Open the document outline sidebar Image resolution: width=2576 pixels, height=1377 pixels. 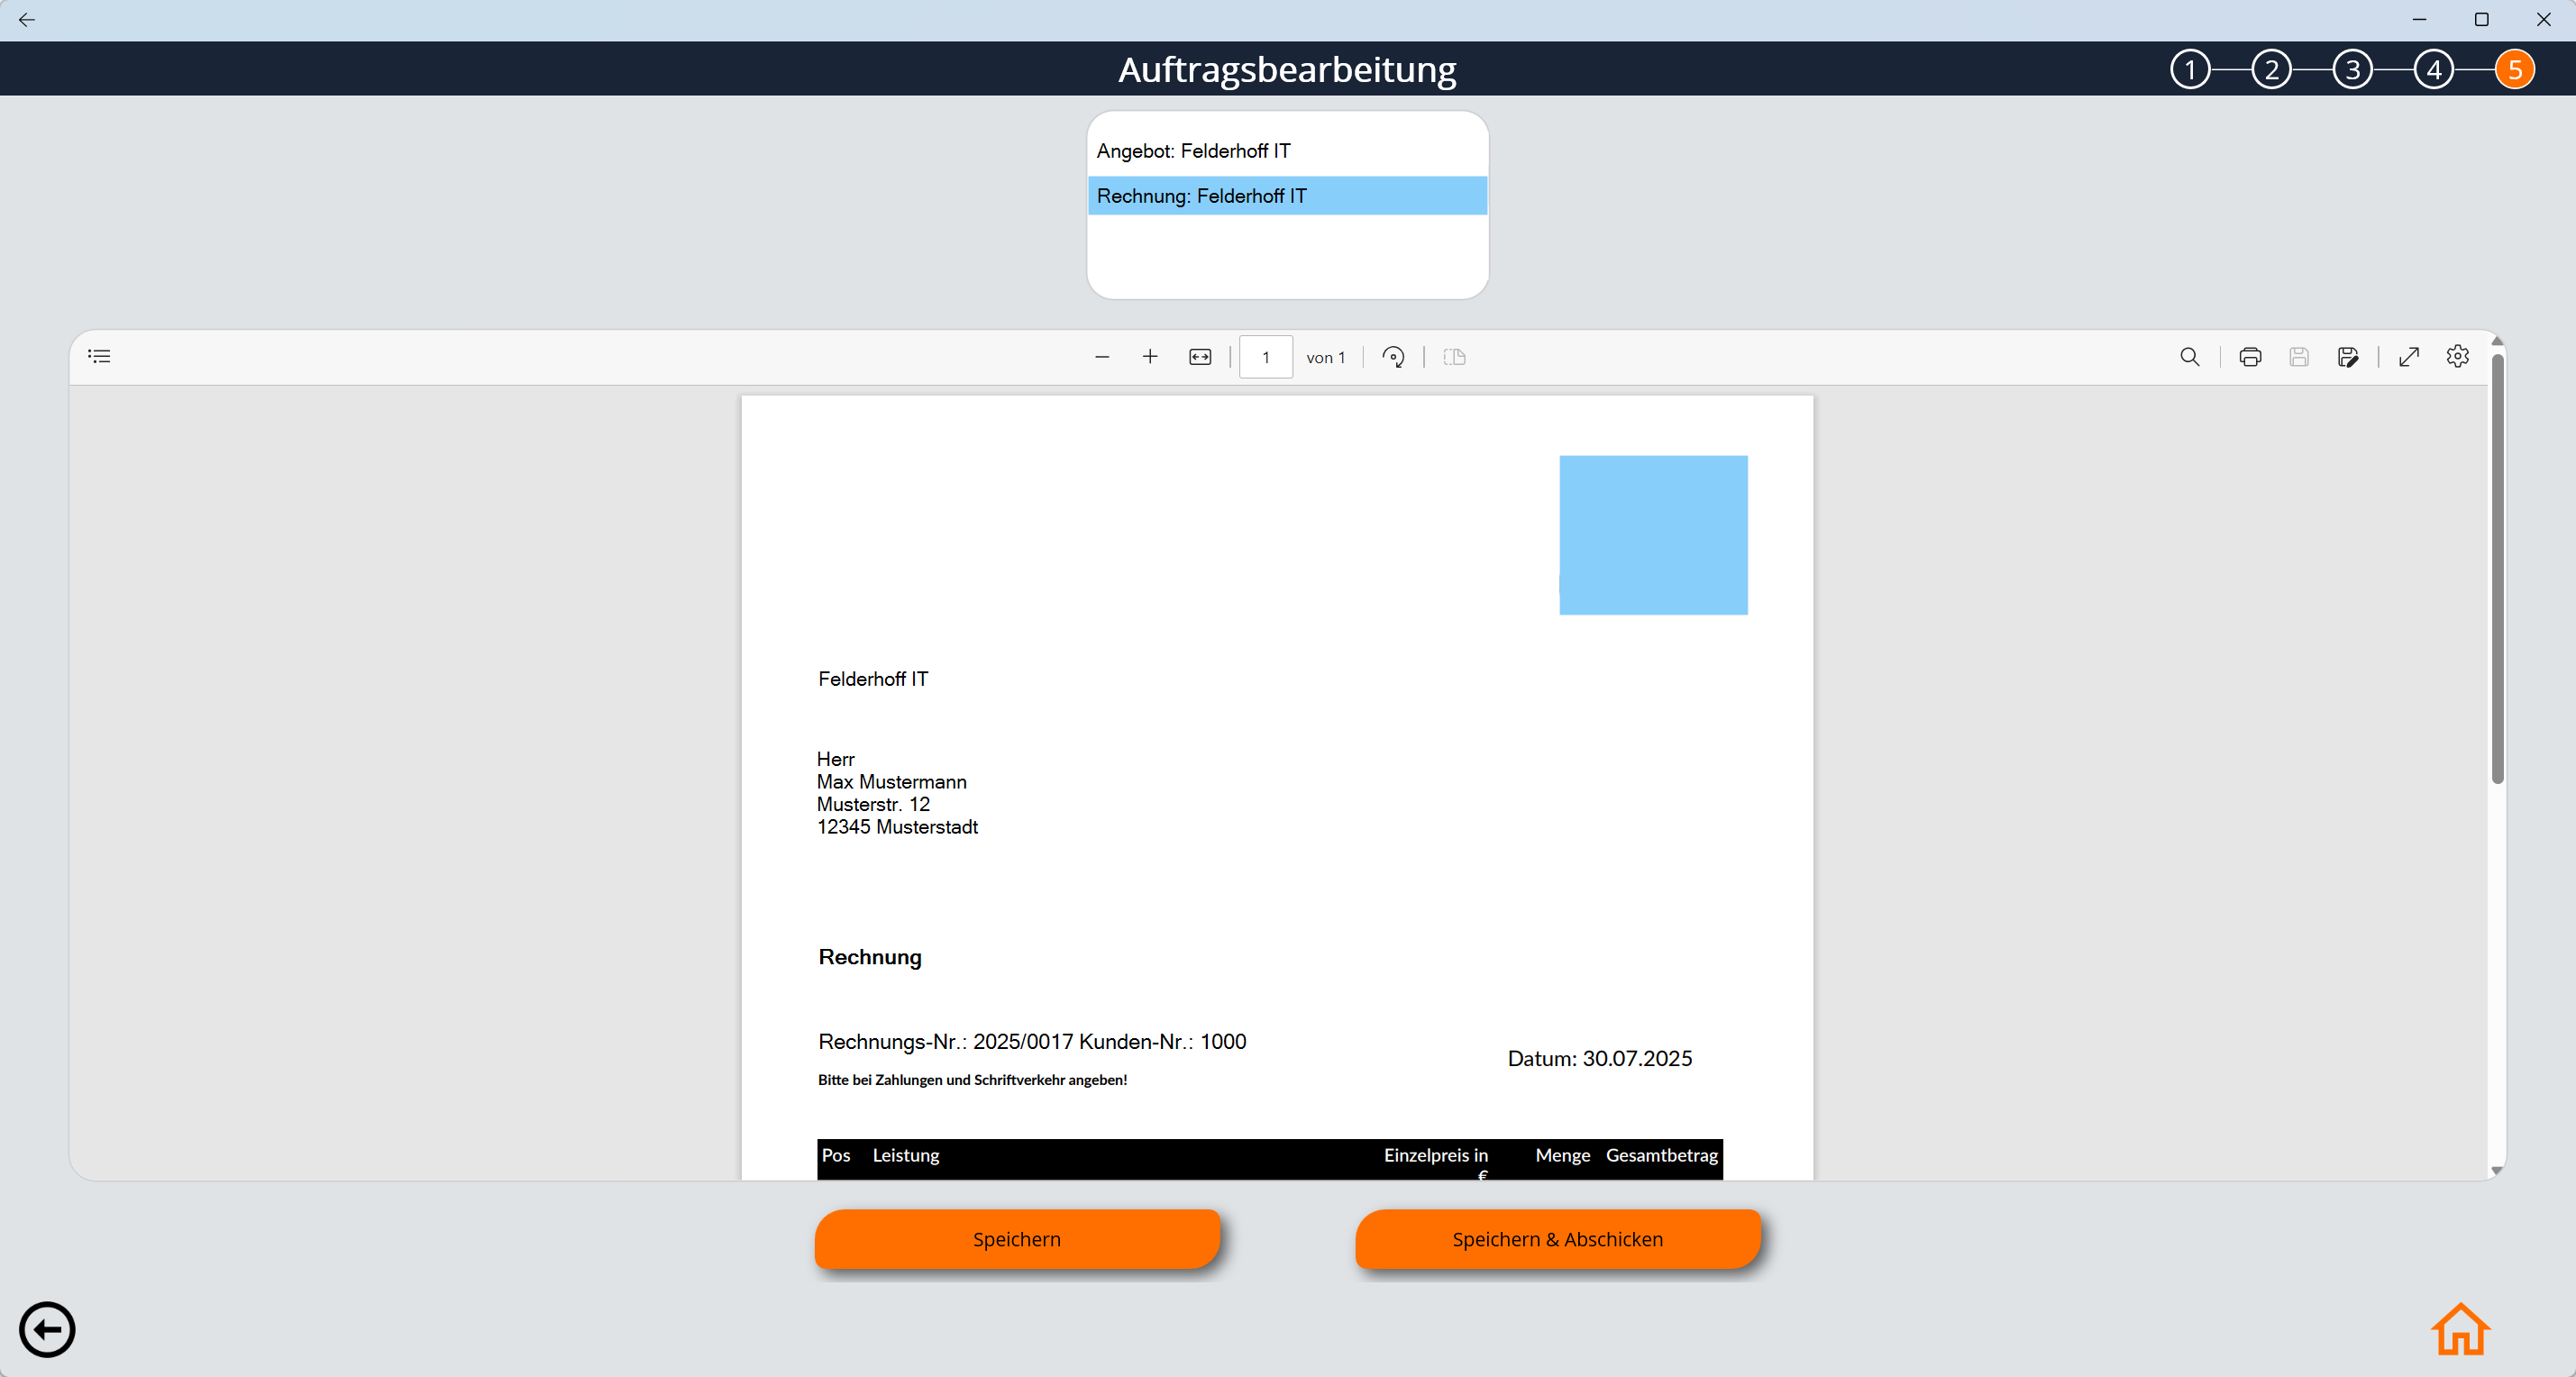coord(99,356)
